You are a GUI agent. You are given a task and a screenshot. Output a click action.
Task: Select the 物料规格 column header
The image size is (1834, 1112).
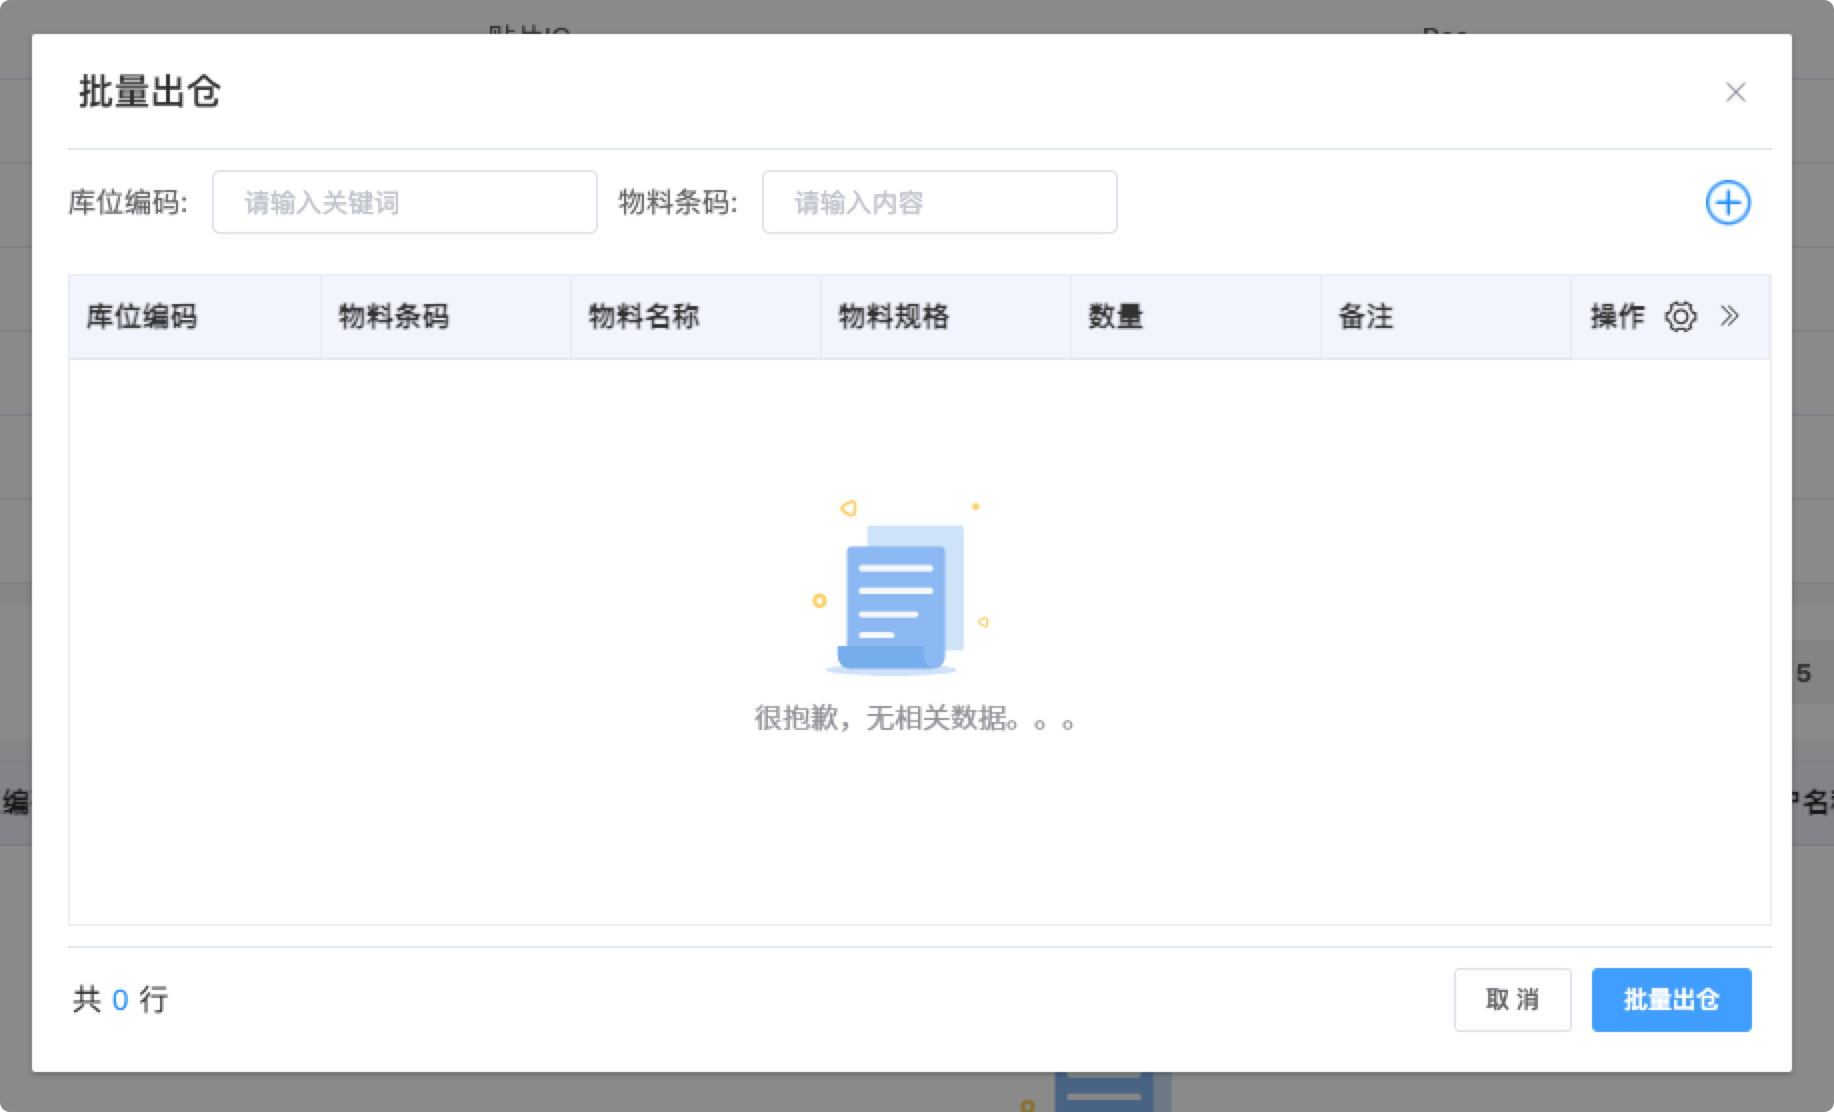coord(894,317)
